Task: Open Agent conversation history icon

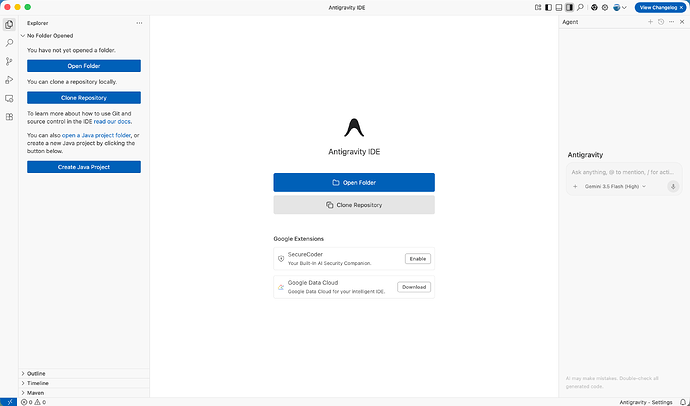Action: click(x=661, y=22)
